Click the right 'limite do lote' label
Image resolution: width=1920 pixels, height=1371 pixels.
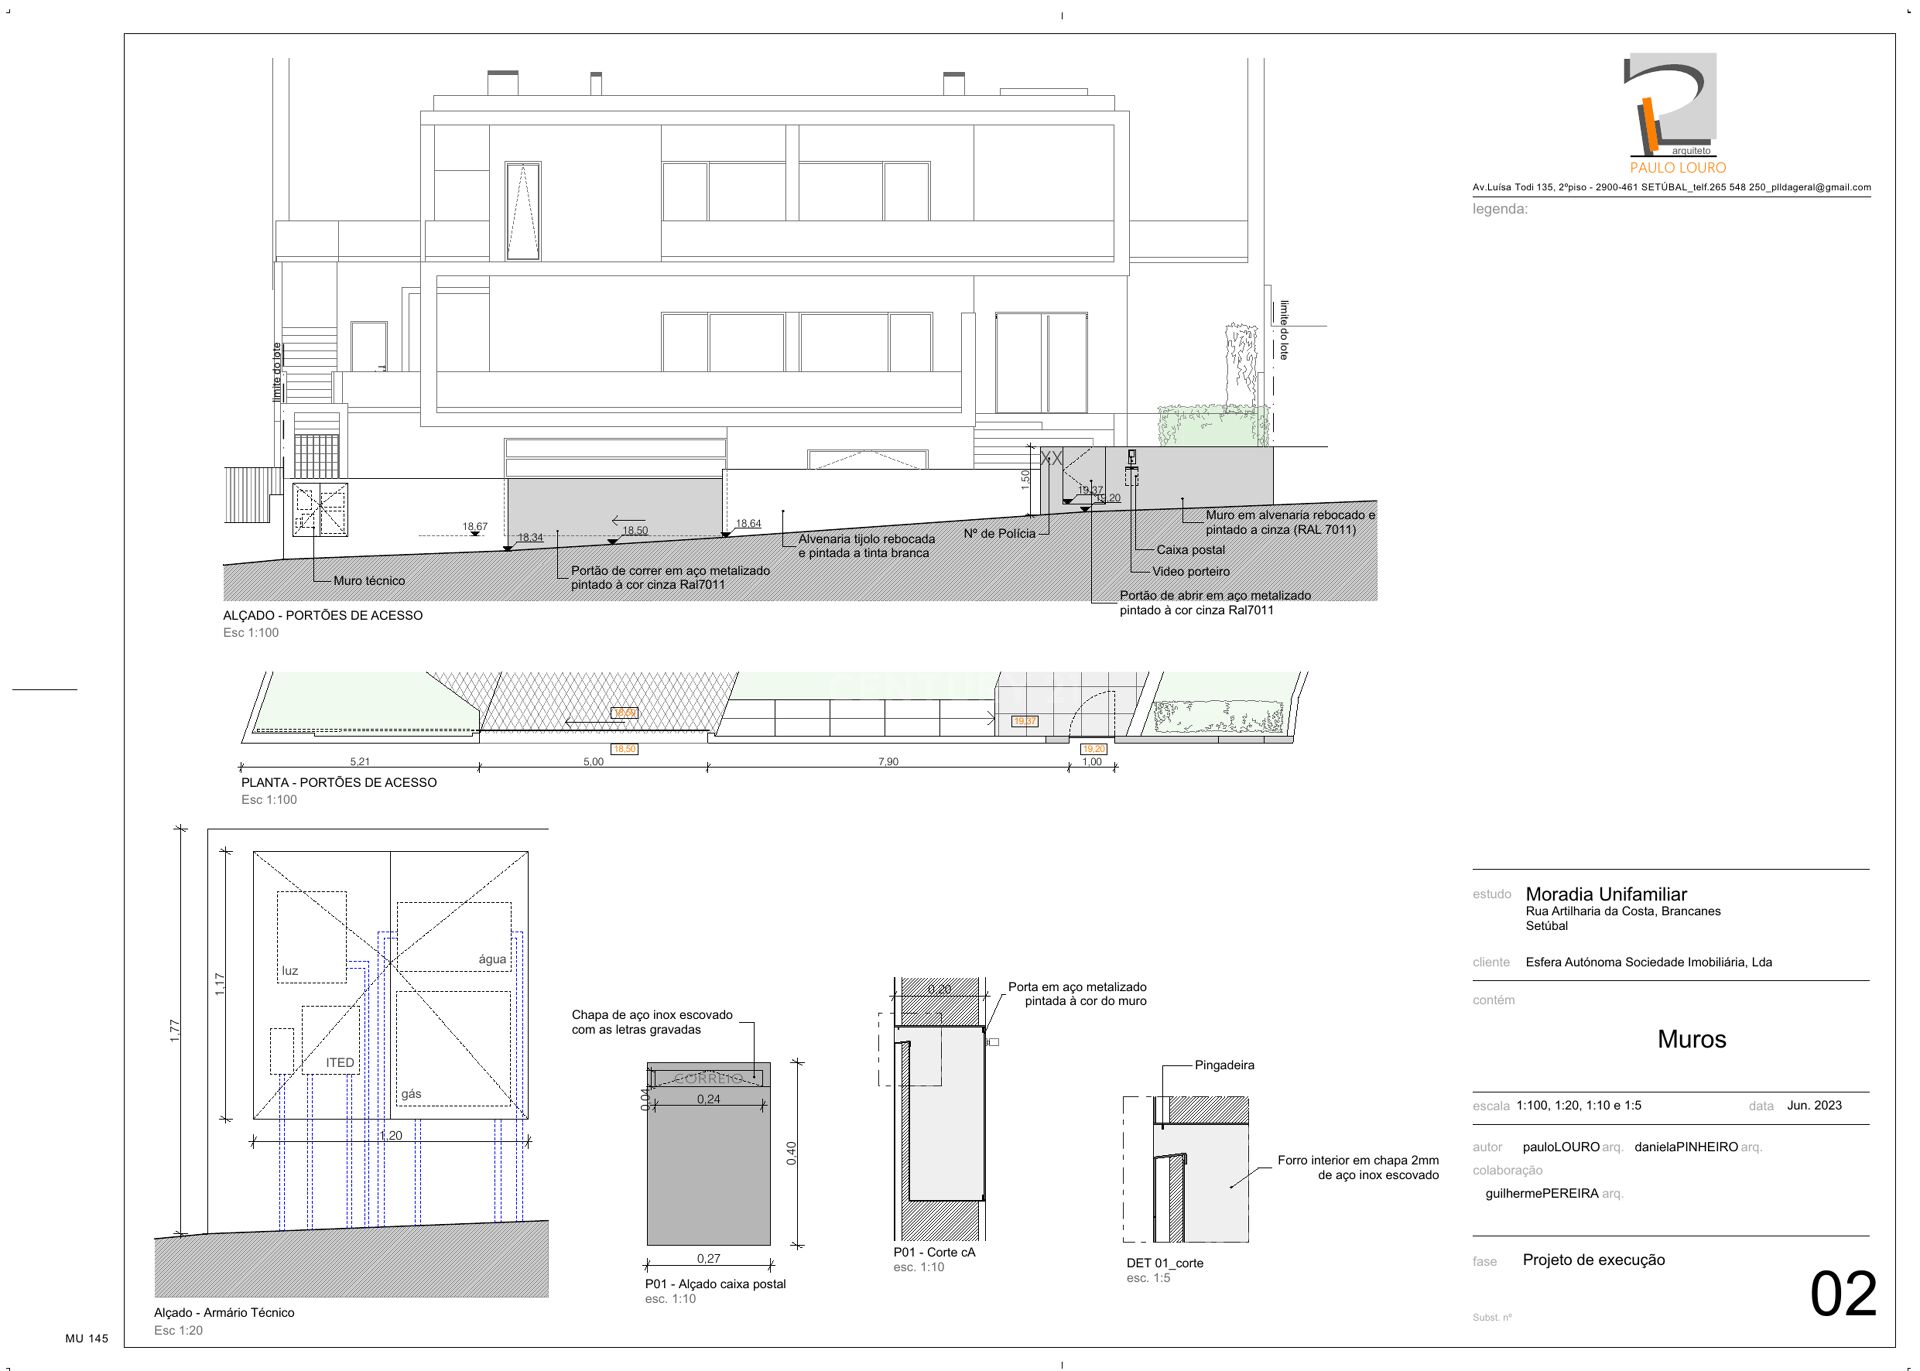(x=1285, y=330)
